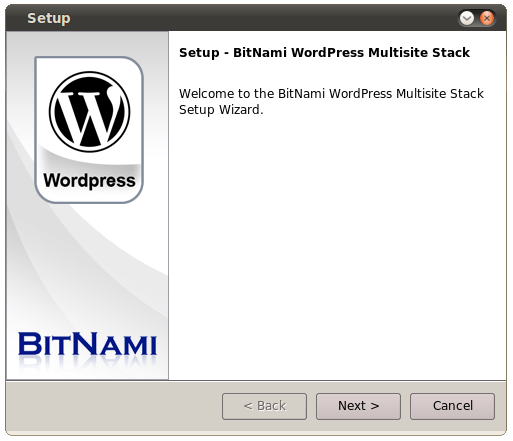The image size is (513, 441).
Task: Close the Setup window with the red X
Action: tap(487, 18)
